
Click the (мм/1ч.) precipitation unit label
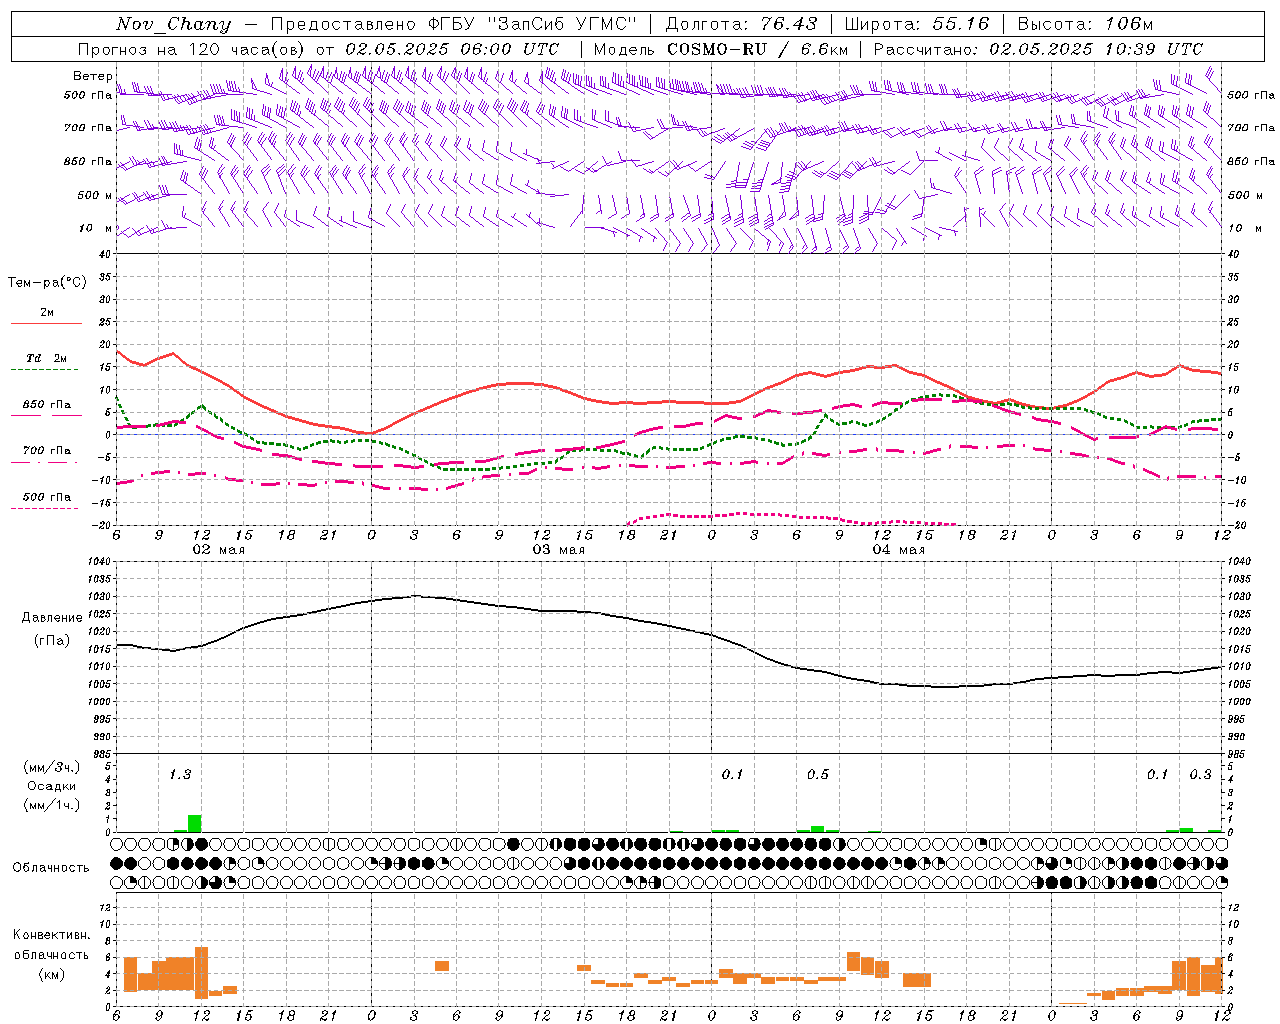pos(51,805)
